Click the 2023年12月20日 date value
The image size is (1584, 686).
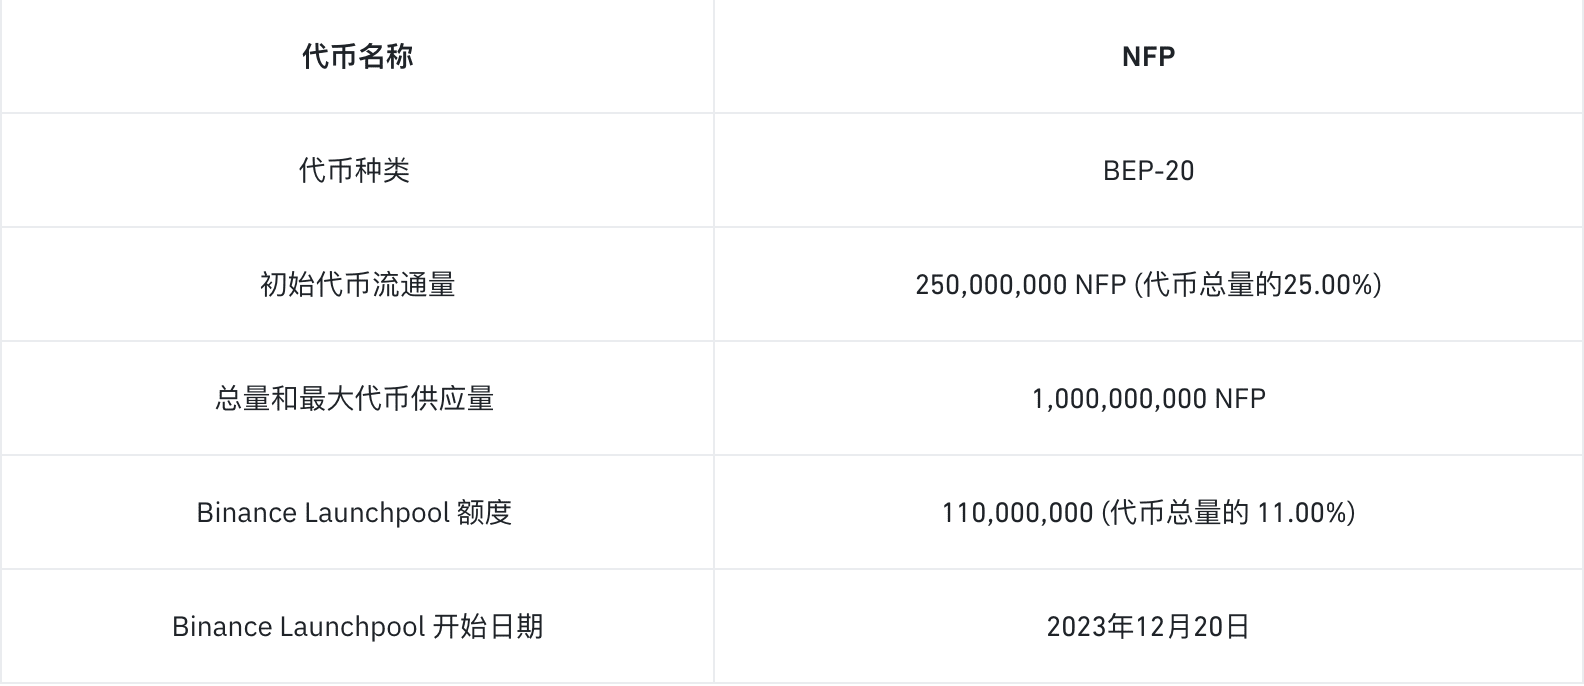pos(1148,627)
